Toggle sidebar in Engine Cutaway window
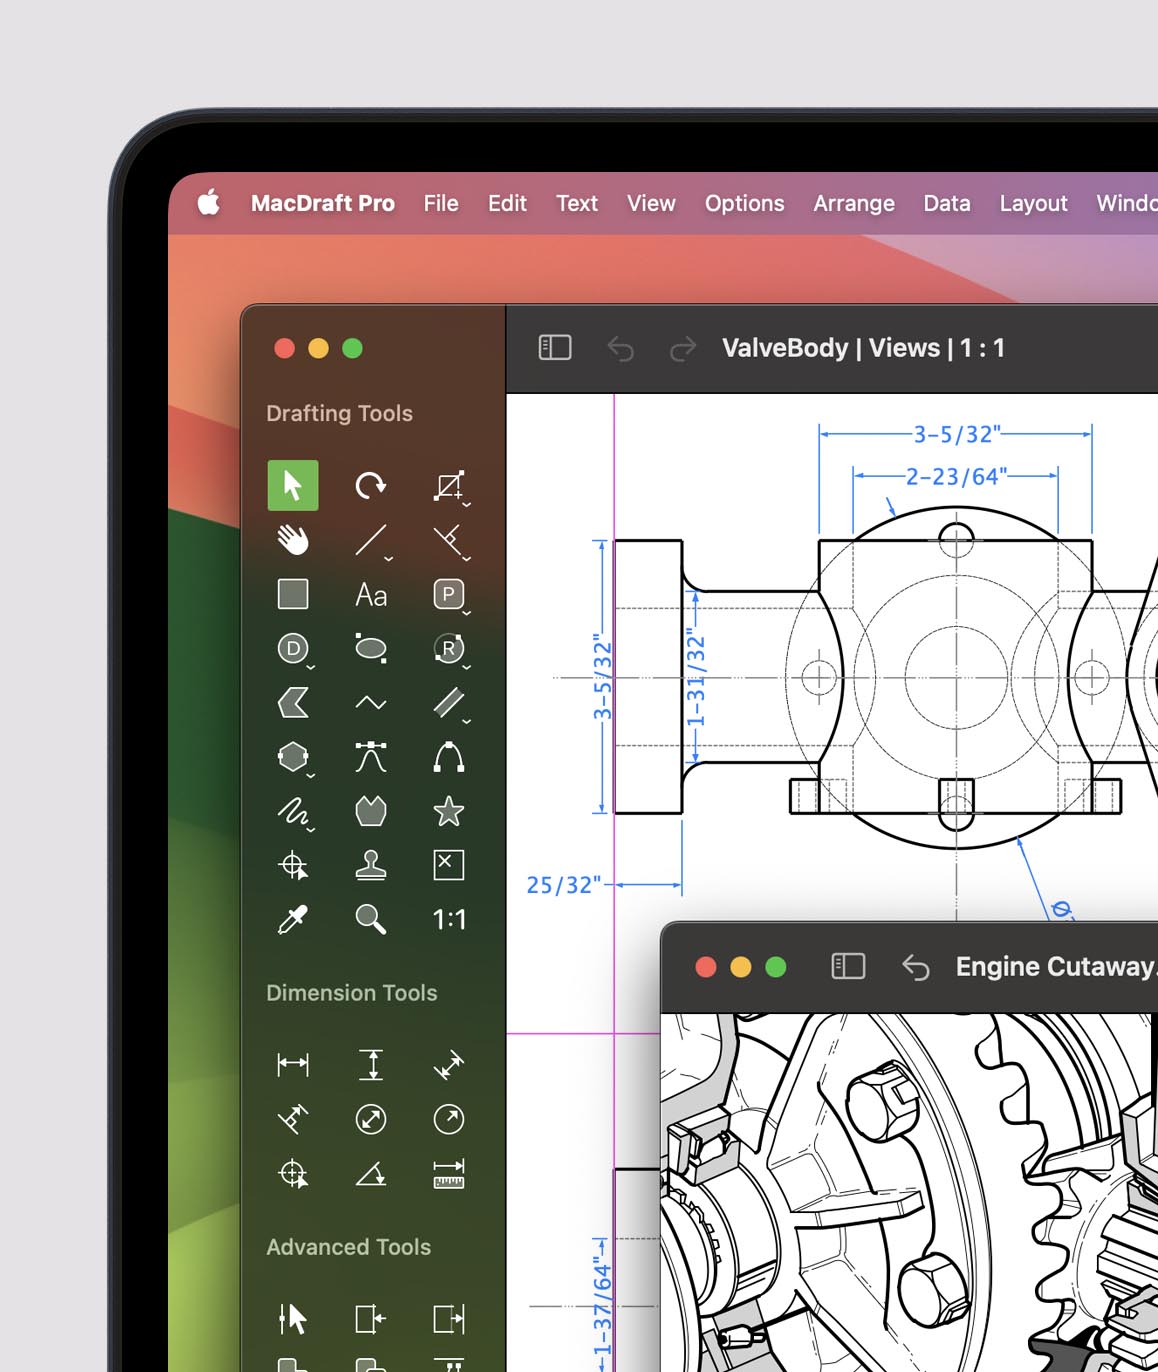1158x1372 pixels. tap(848, 966)
